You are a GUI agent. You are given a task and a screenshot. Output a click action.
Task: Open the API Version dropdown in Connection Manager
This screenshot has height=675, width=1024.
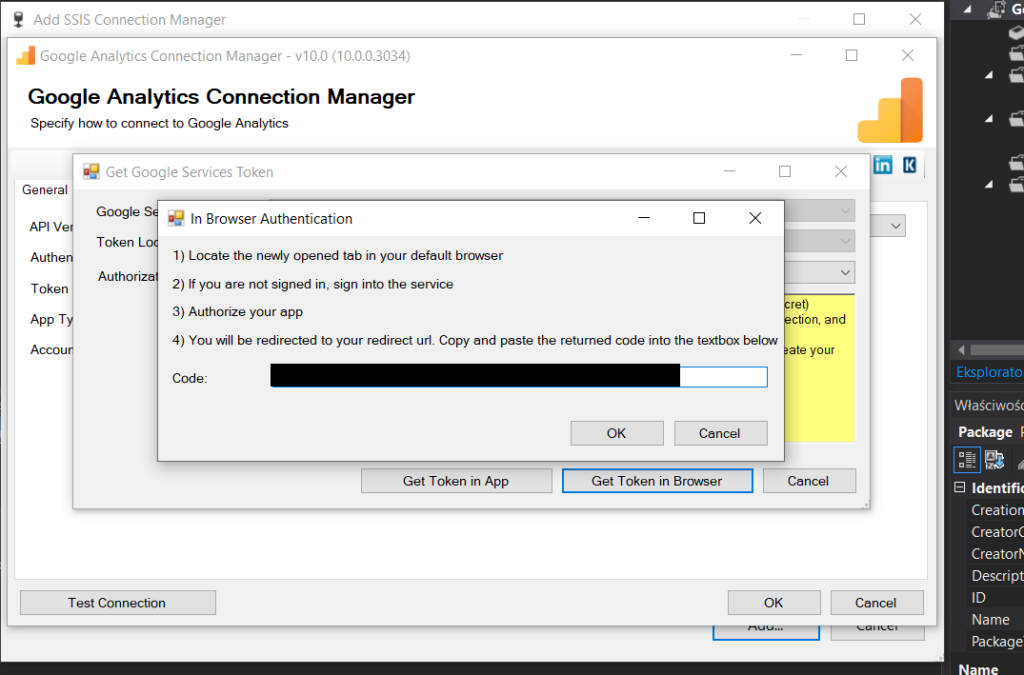(x=896, y=227)
